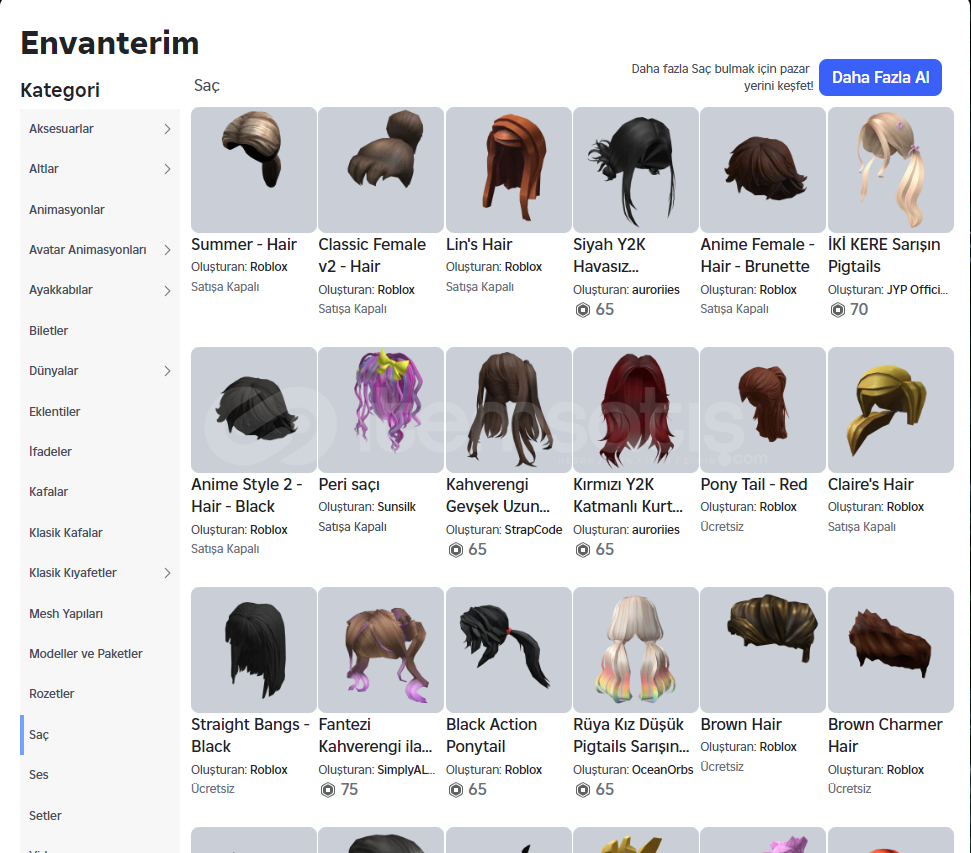
Task: Open the Summer - Hair thumbnail
Action: pos(254,170)
